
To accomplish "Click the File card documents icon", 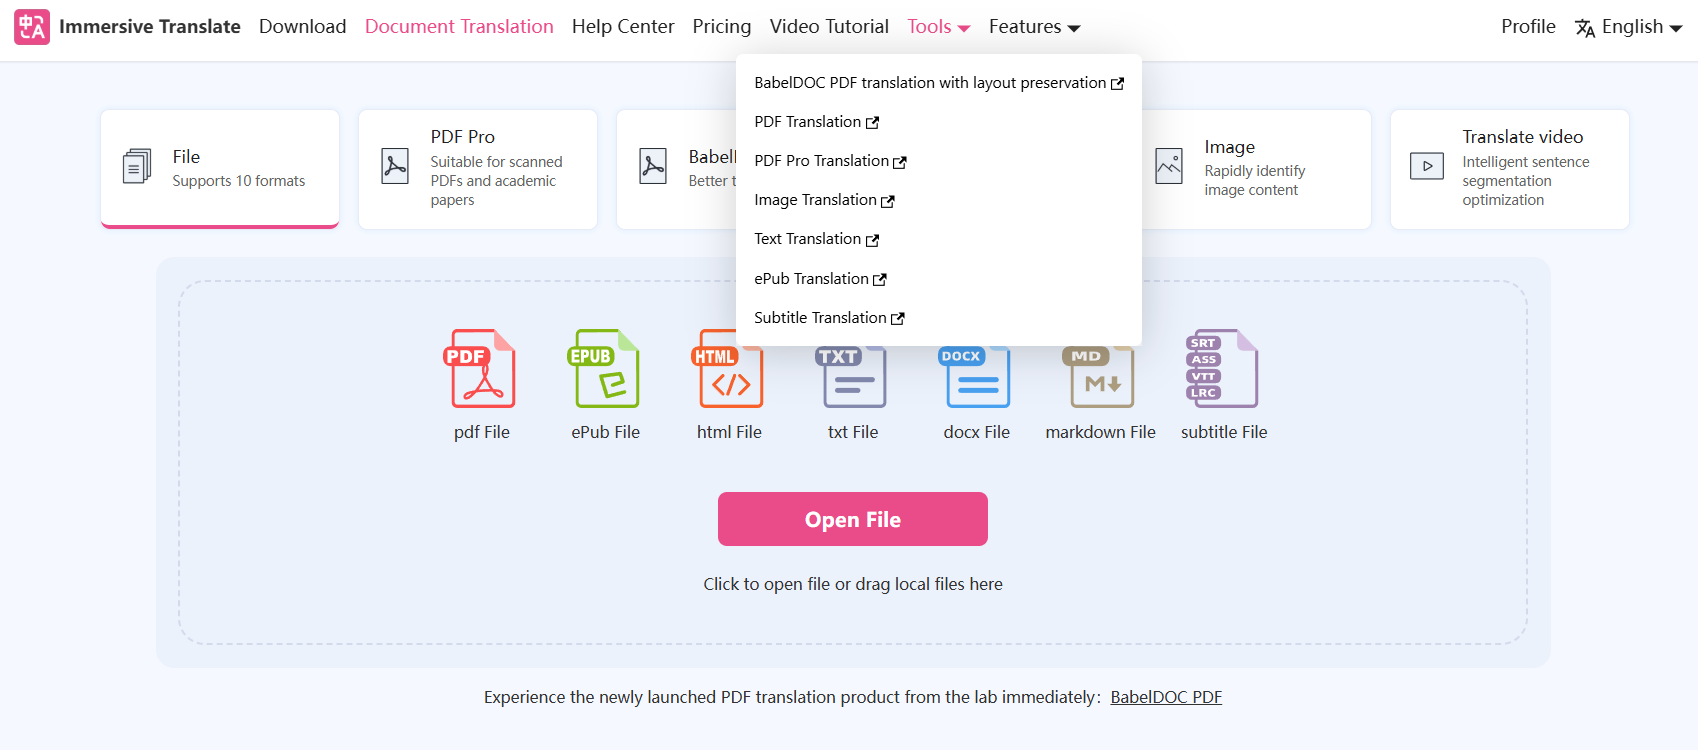I will [x=137, y=166].
